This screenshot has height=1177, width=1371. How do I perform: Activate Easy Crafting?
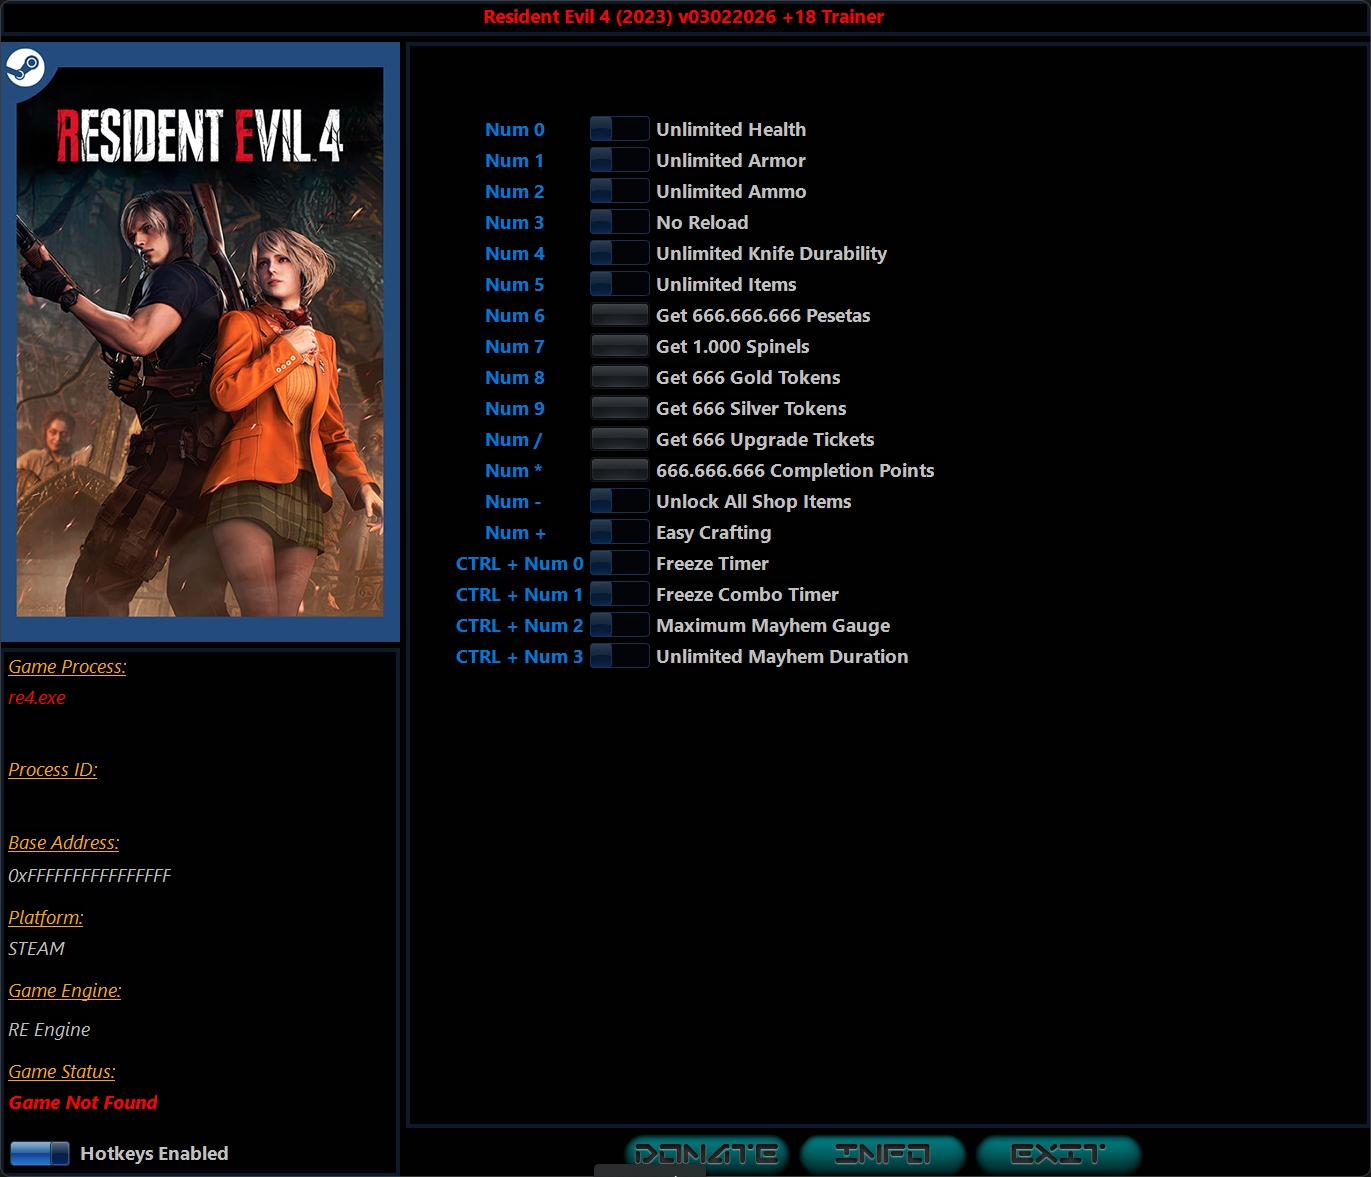click(618, 531)
